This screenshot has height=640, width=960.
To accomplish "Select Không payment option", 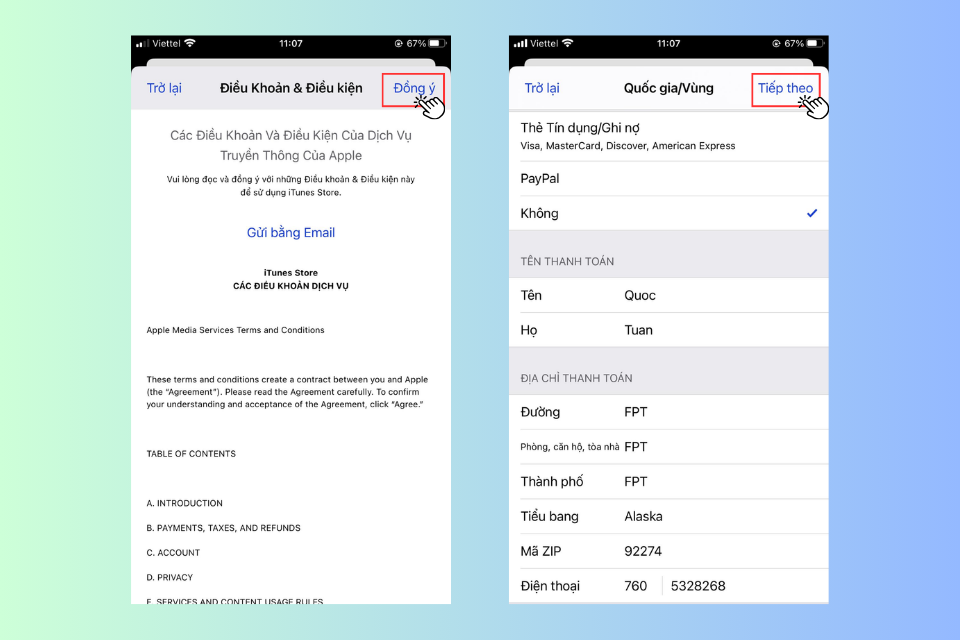I will [x=669, y=213].
